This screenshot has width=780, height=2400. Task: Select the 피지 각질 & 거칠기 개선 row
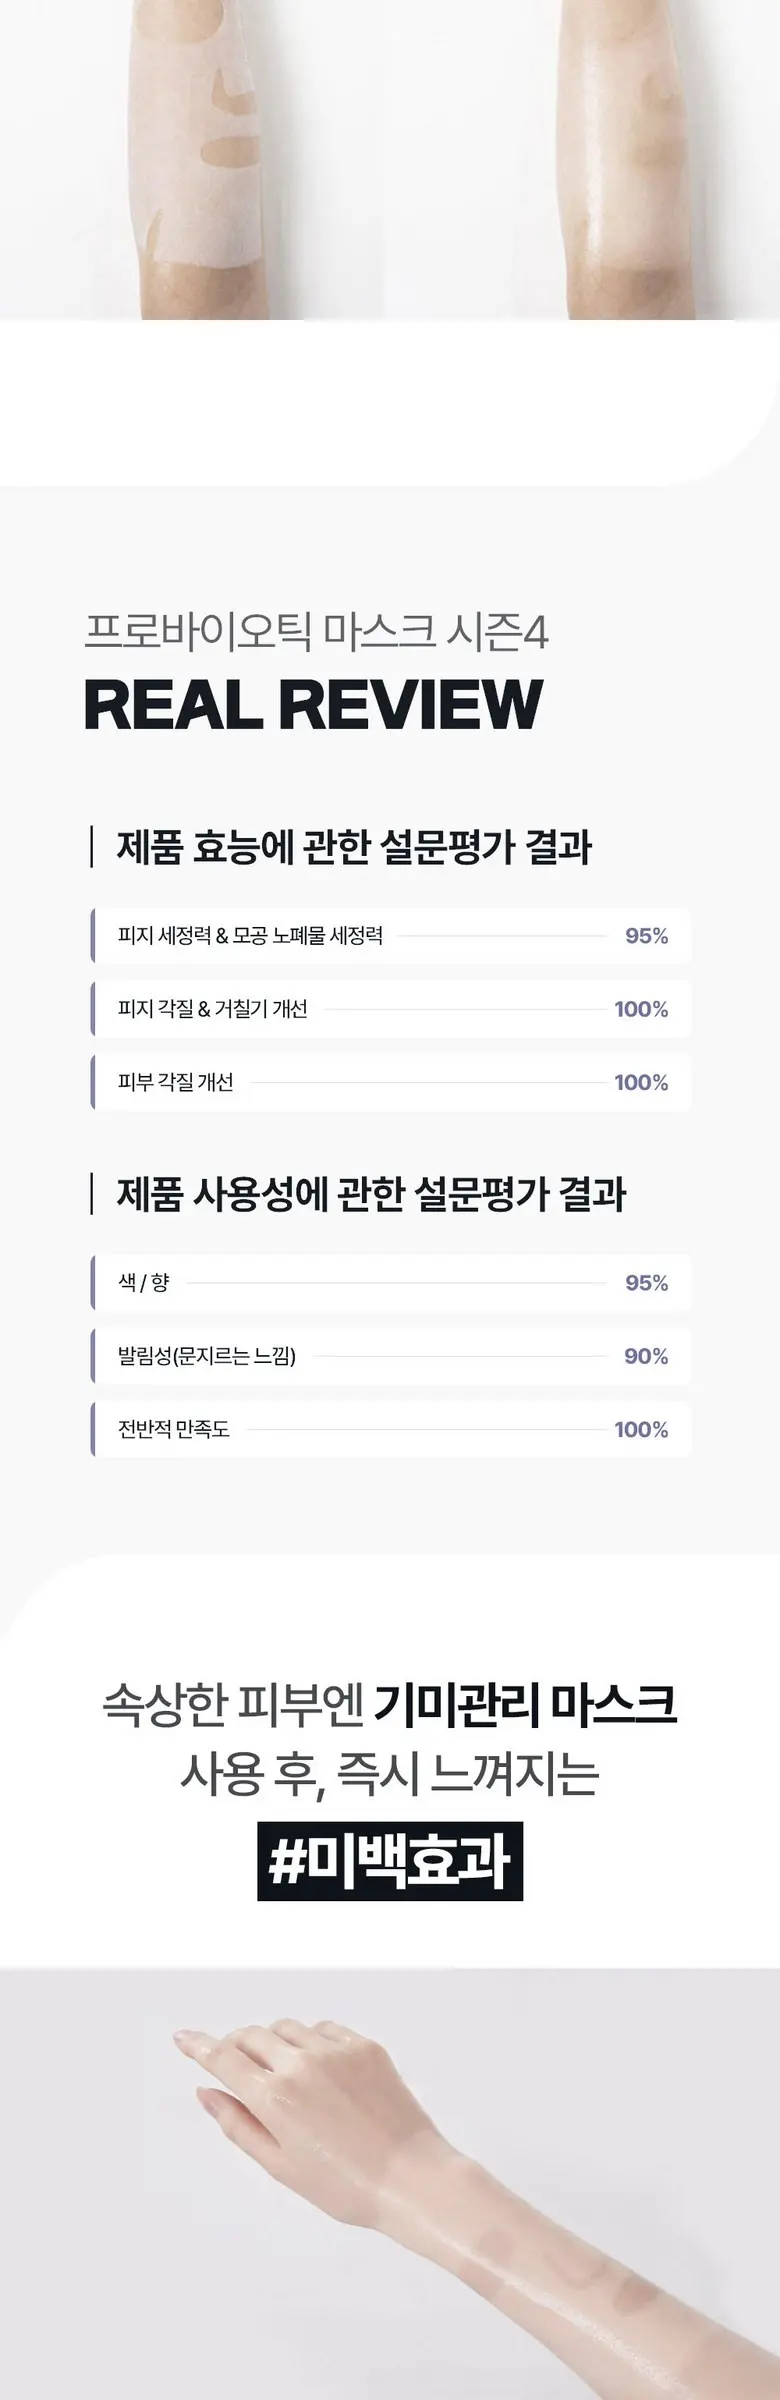391,1009
